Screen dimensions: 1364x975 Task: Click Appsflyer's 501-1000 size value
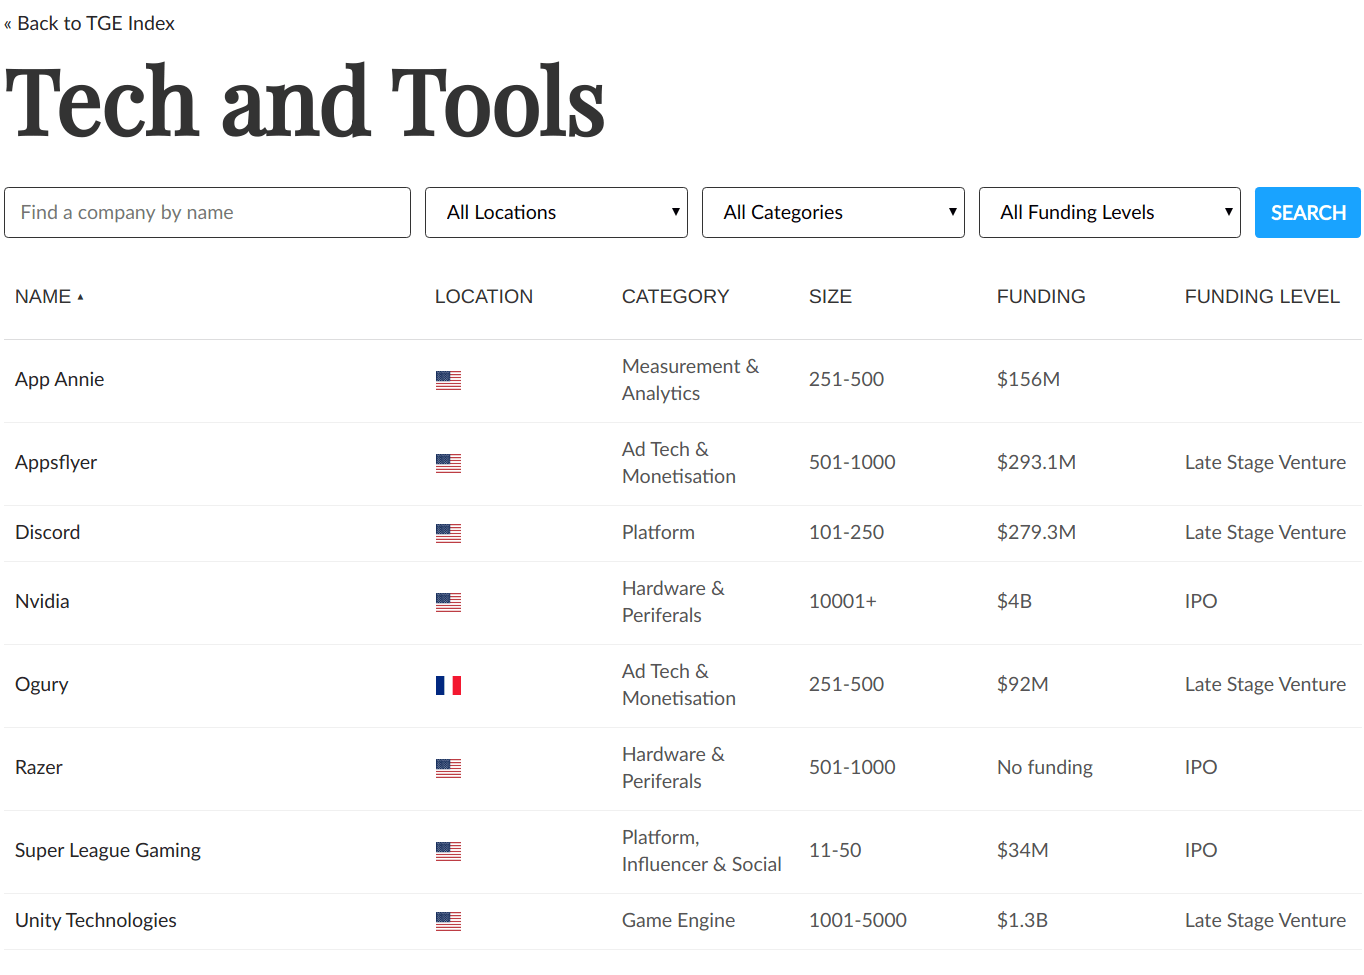point(852,463)
